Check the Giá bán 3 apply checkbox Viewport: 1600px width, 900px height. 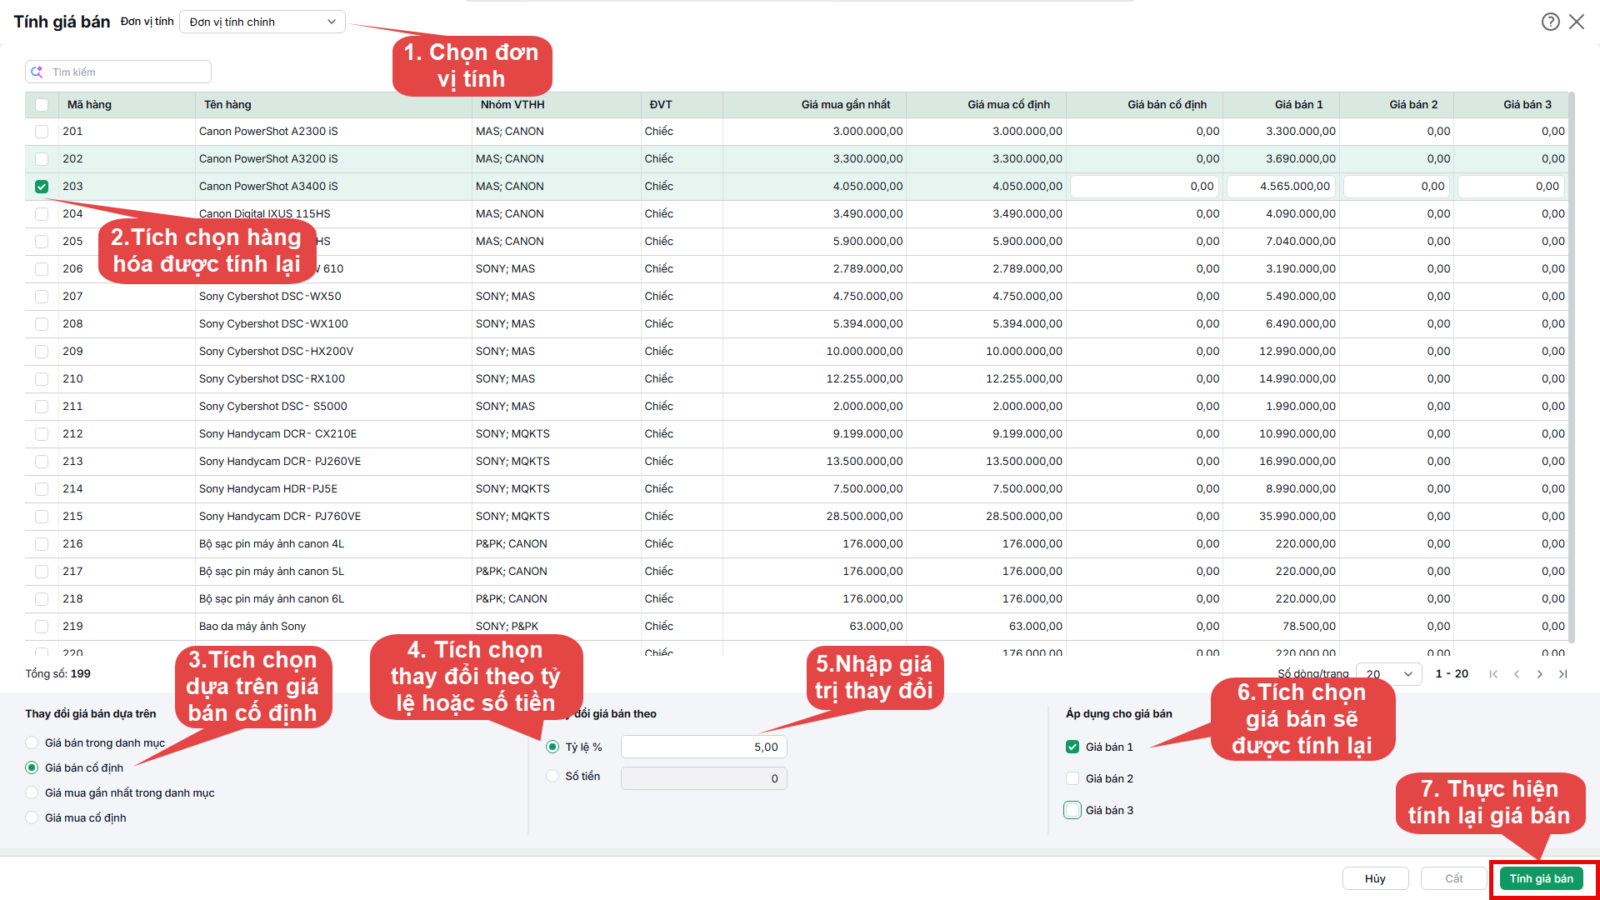[x=1072, y=810]
